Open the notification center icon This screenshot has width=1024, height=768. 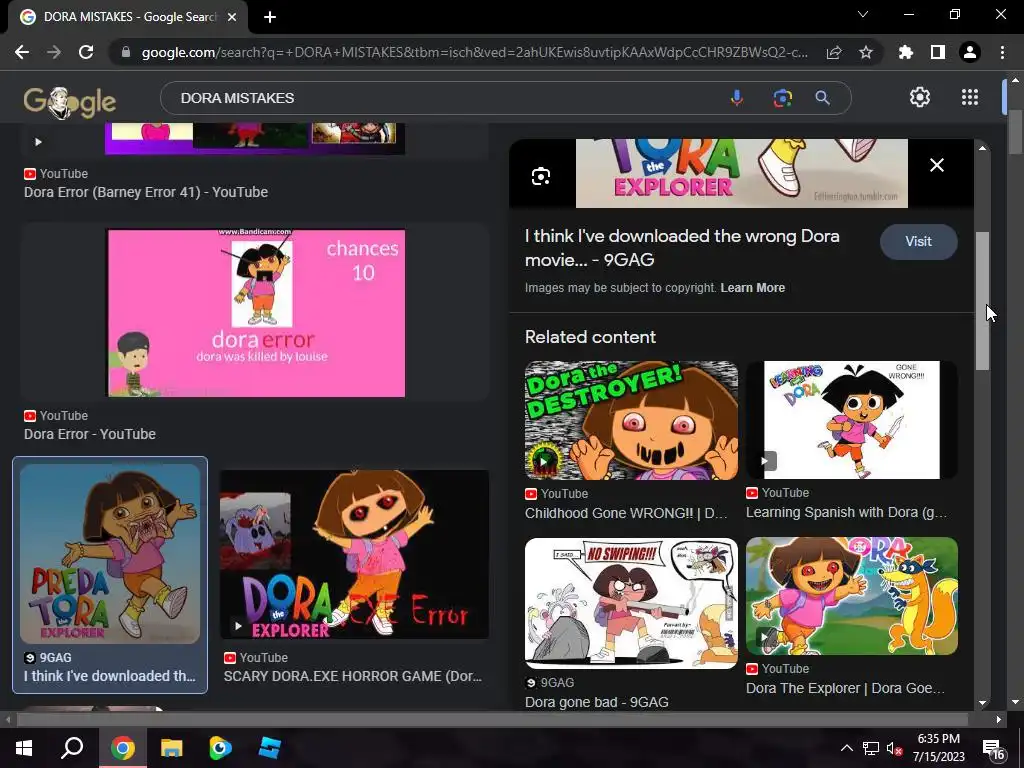(x=994, y=750)
